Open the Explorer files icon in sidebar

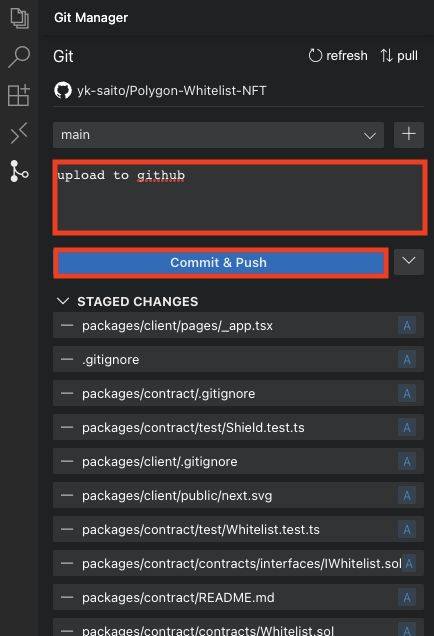(19, 18)
